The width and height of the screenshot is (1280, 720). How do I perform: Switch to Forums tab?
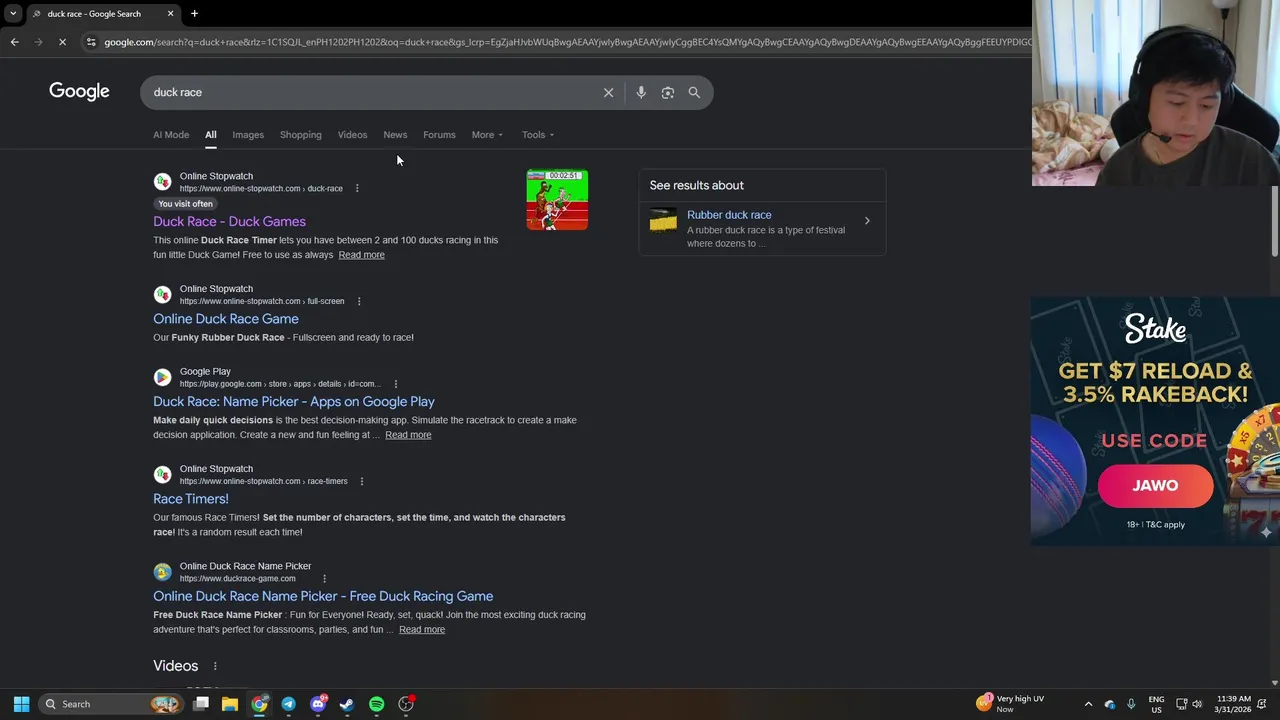coord(439,135)
